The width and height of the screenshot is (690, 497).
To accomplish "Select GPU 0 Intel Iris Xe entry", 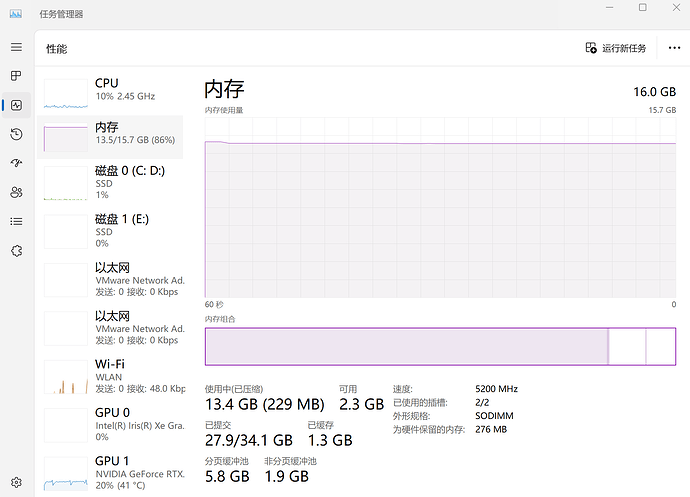I will (x=110, y=425).
